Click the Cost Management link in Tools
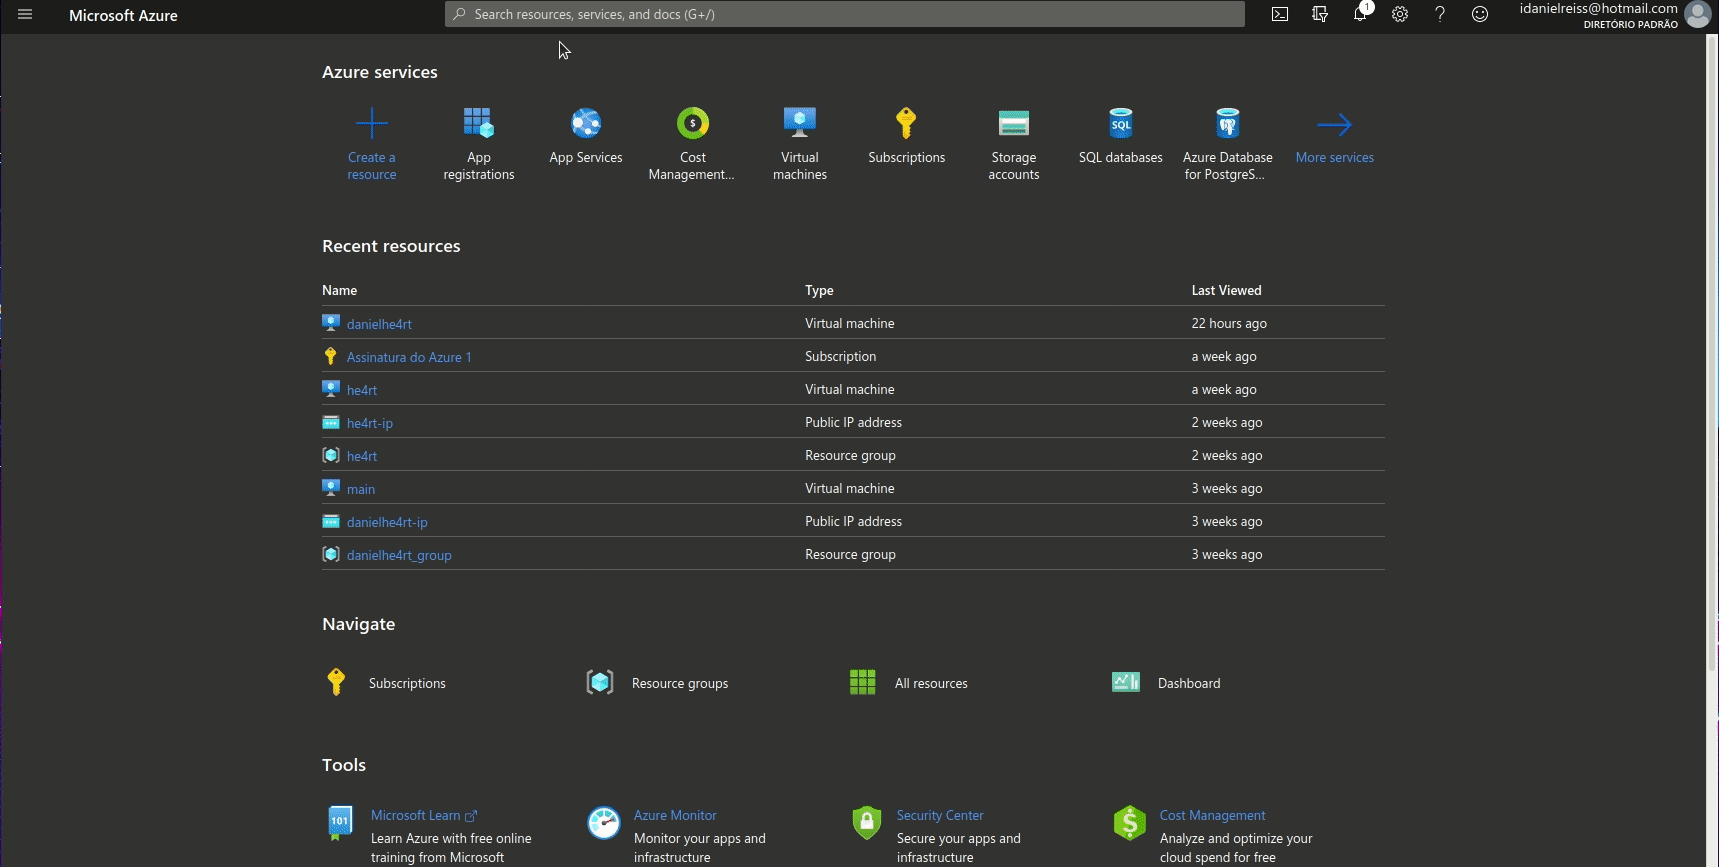The height and width of the screenshot is (867, 1719). (1212, 815)
